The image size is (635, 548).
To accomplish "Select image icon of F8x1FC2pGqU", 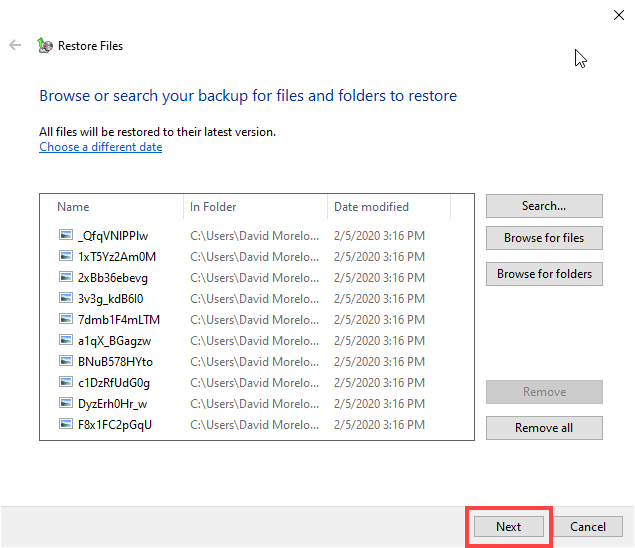I will pos(66,424).
